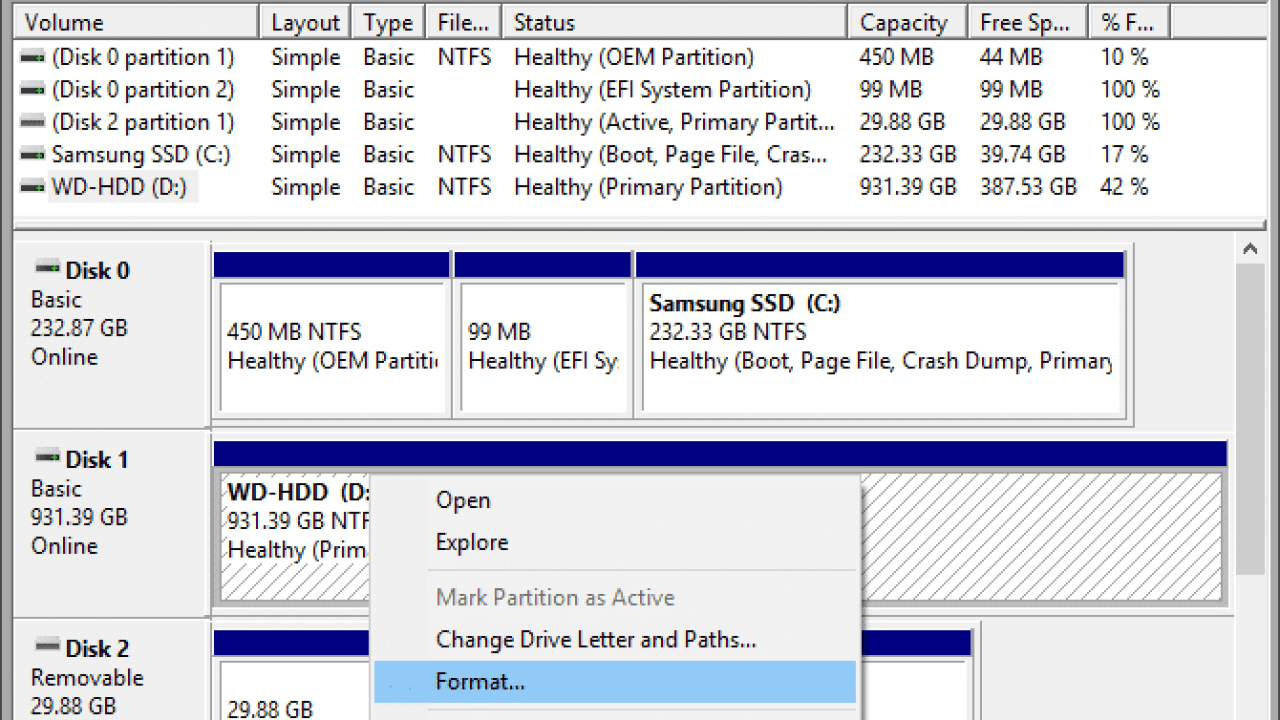Screen dimensions: 1280x720
Task: Click the % Free column header
Action: point(1130,22)
